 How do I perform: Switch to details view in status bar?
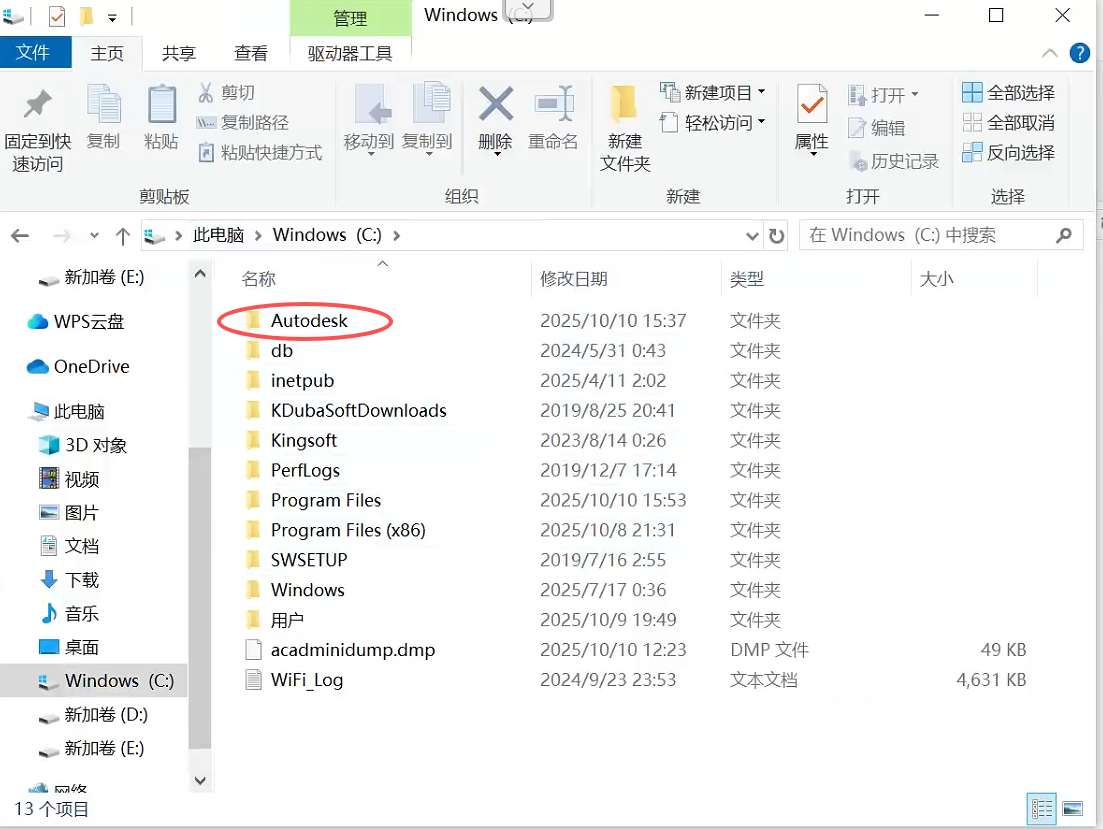pos(1041,808)
